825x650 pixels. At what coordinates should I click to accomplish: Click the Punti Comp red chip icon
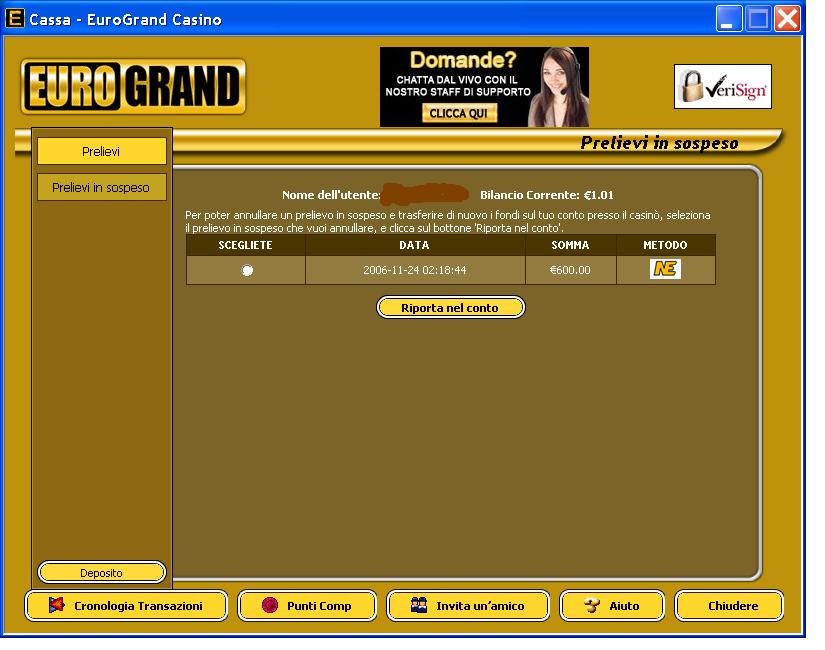(x=270, y=605)
